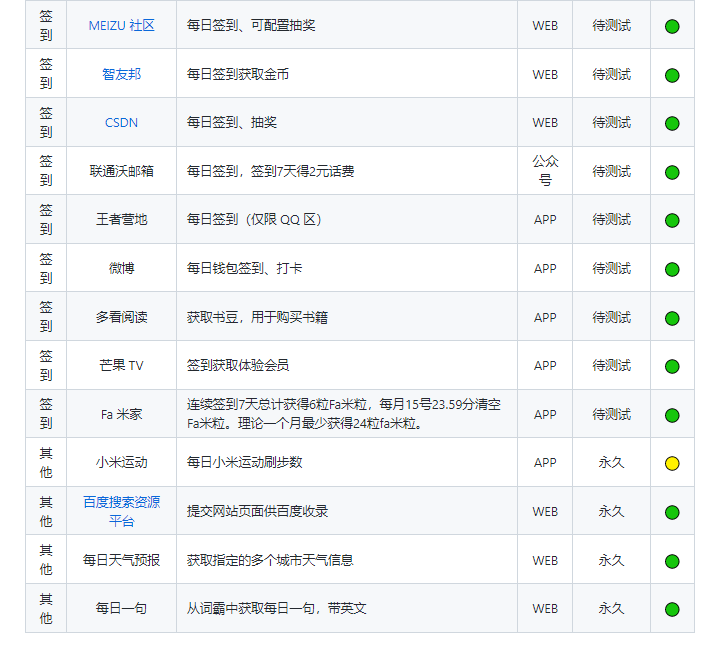The height and width of the screenshot is (645, 719).
Task: Click description 从词霸中获取每日一句，带英文
Action: [x=277, y=608]
